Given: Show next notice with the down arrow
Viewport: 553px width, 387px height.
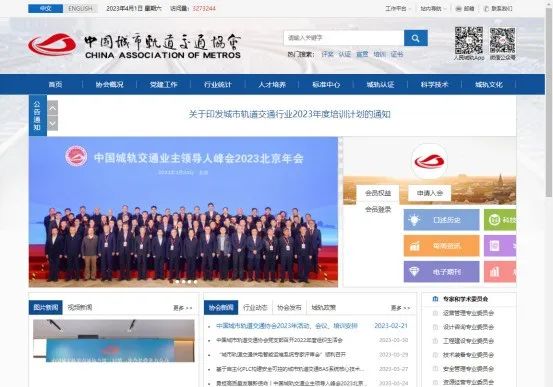Looking at the screenshot, I should pos(52,123).
